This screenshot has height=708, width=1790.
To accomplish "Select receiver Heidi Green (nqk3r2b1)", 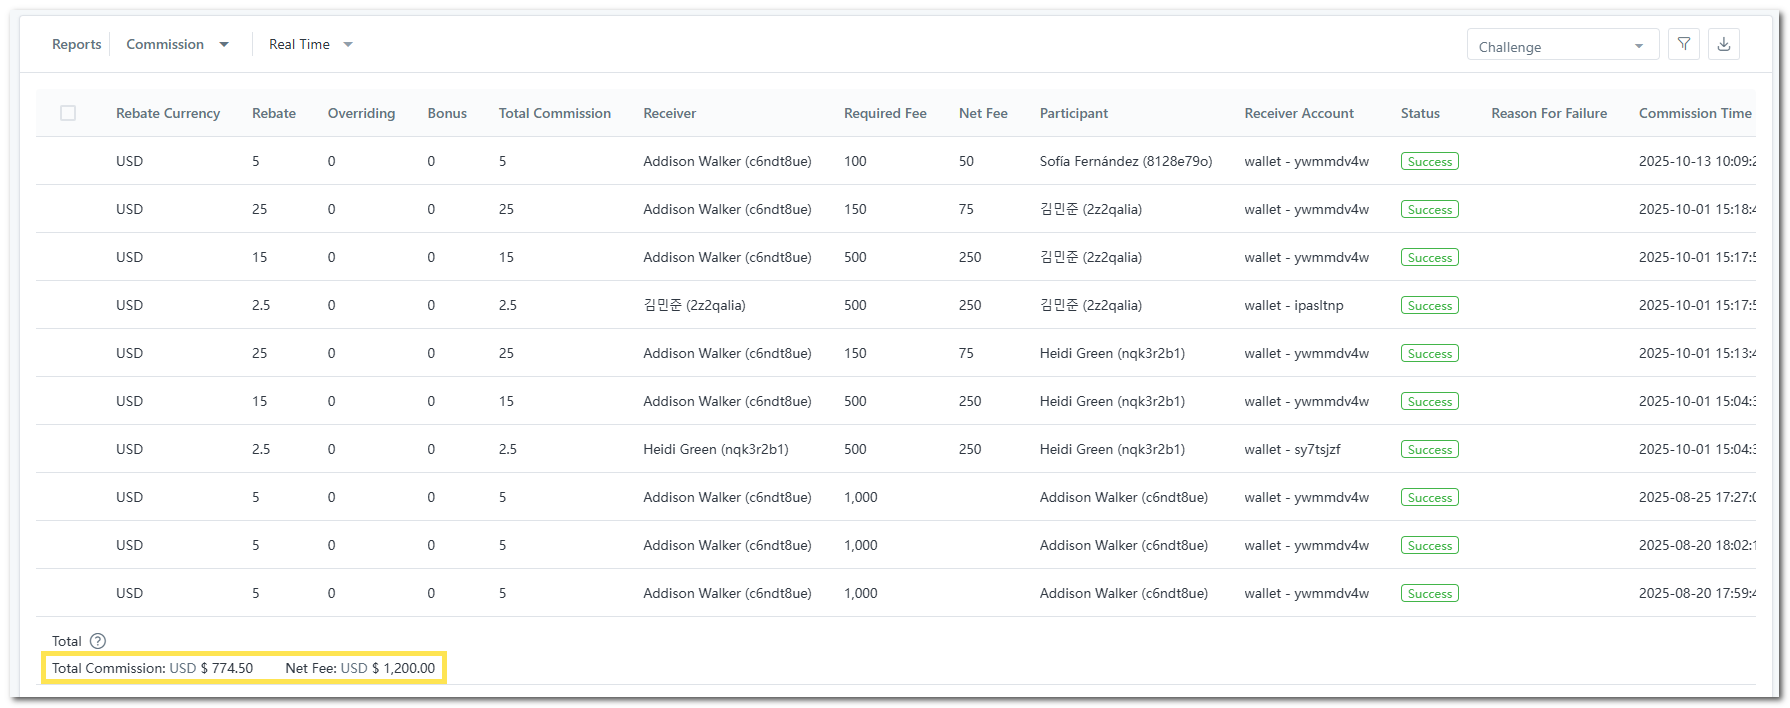I will pyautogui.click(x=715, y=449).
